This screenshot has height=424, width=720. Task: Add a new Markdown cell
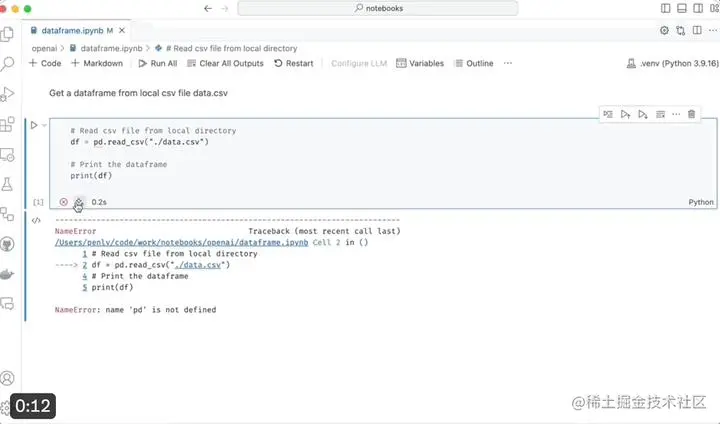97,63
